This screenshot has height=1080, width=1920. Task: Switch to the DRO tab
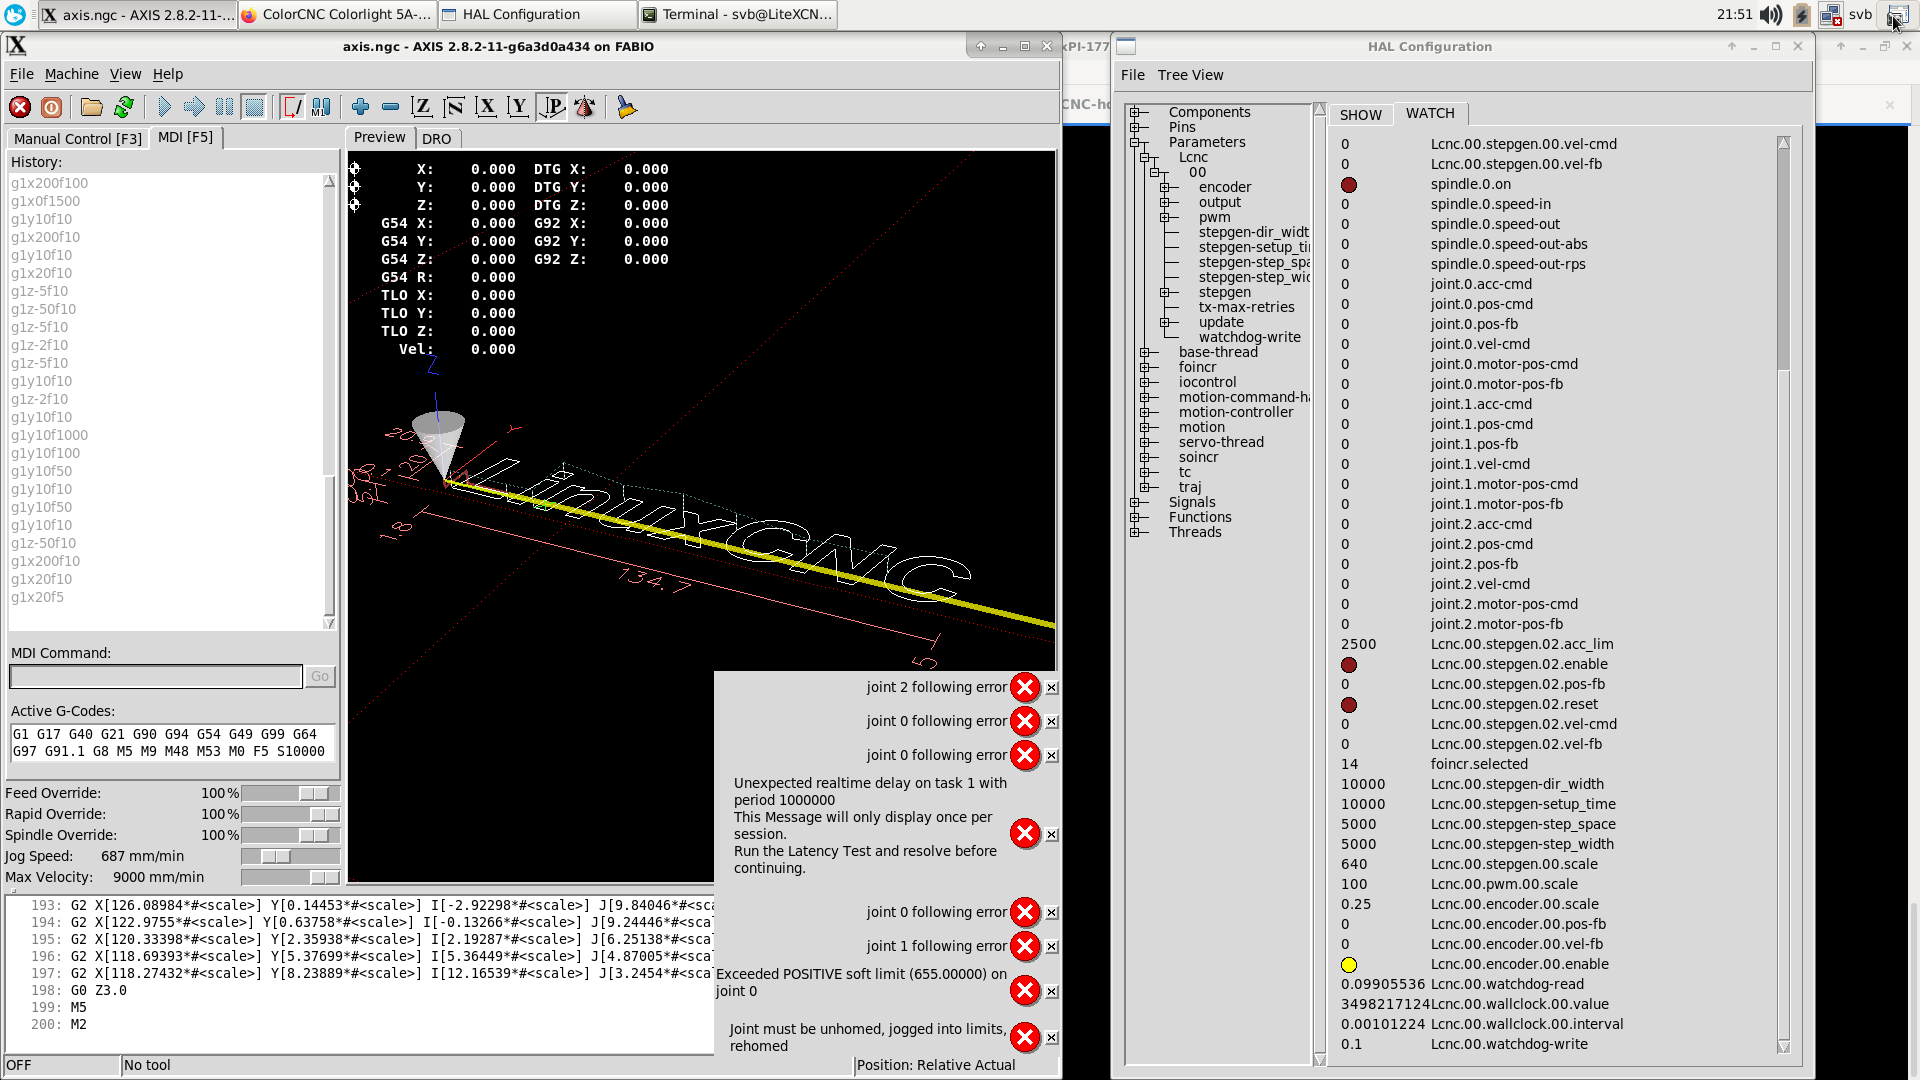pos(437,139)
